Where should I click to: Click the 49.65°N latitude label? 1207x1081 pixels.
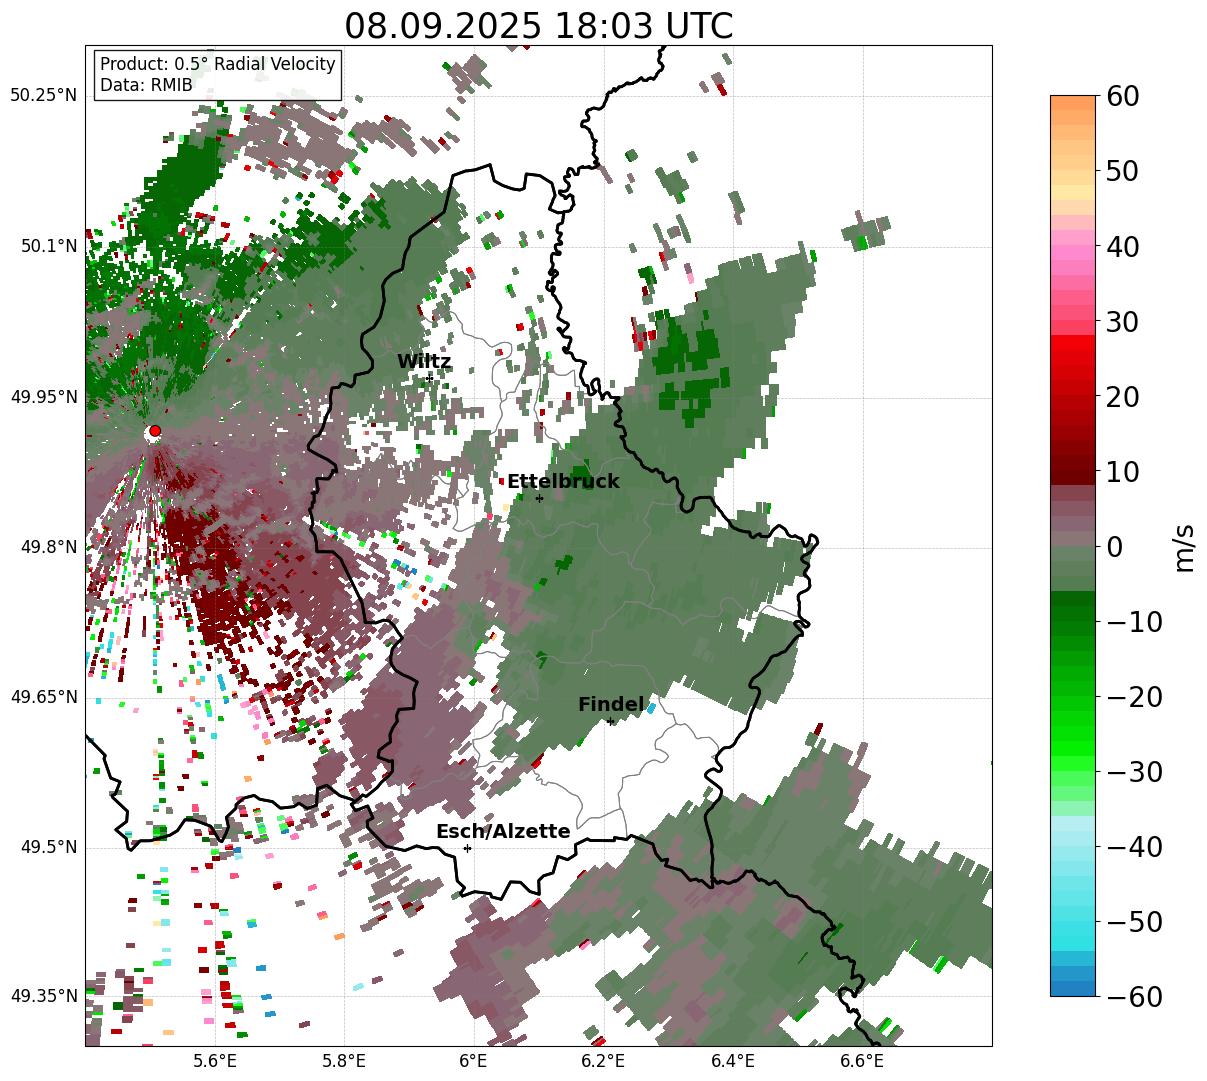point(43,697)
